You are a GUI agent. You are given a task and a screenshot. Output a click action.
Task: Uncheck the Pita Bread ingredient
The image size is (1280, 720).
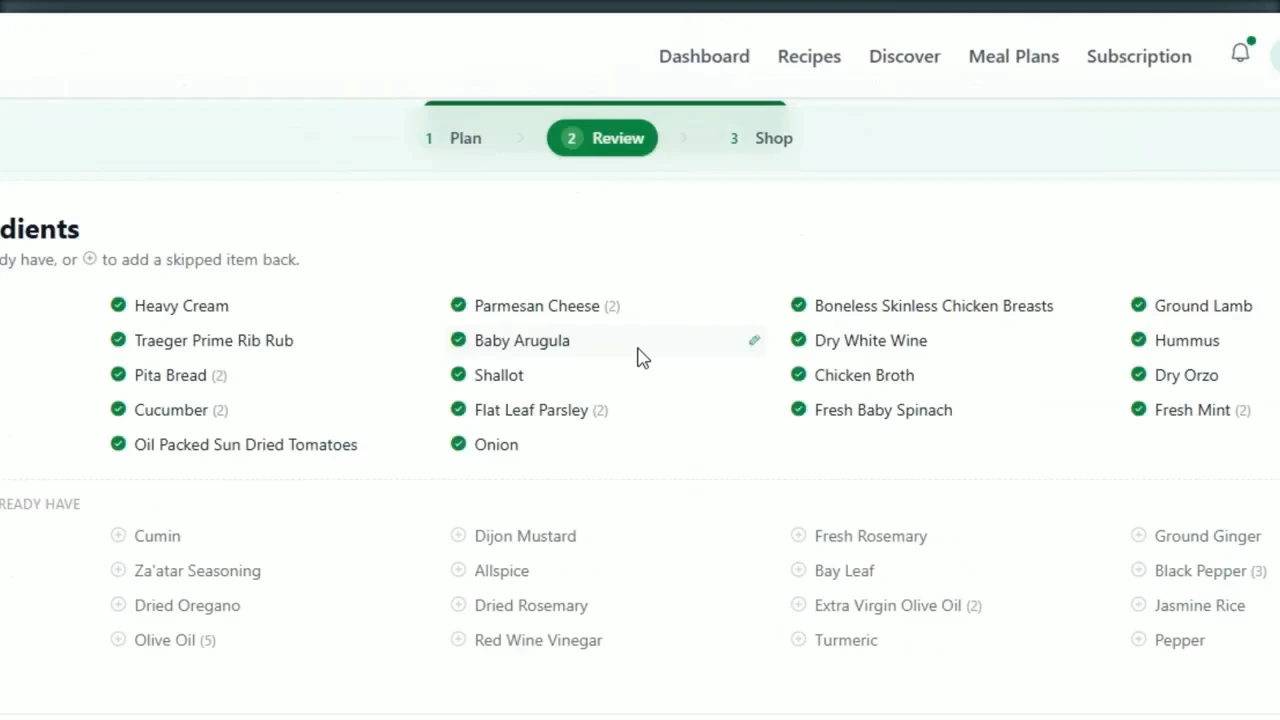click(118, 375)
